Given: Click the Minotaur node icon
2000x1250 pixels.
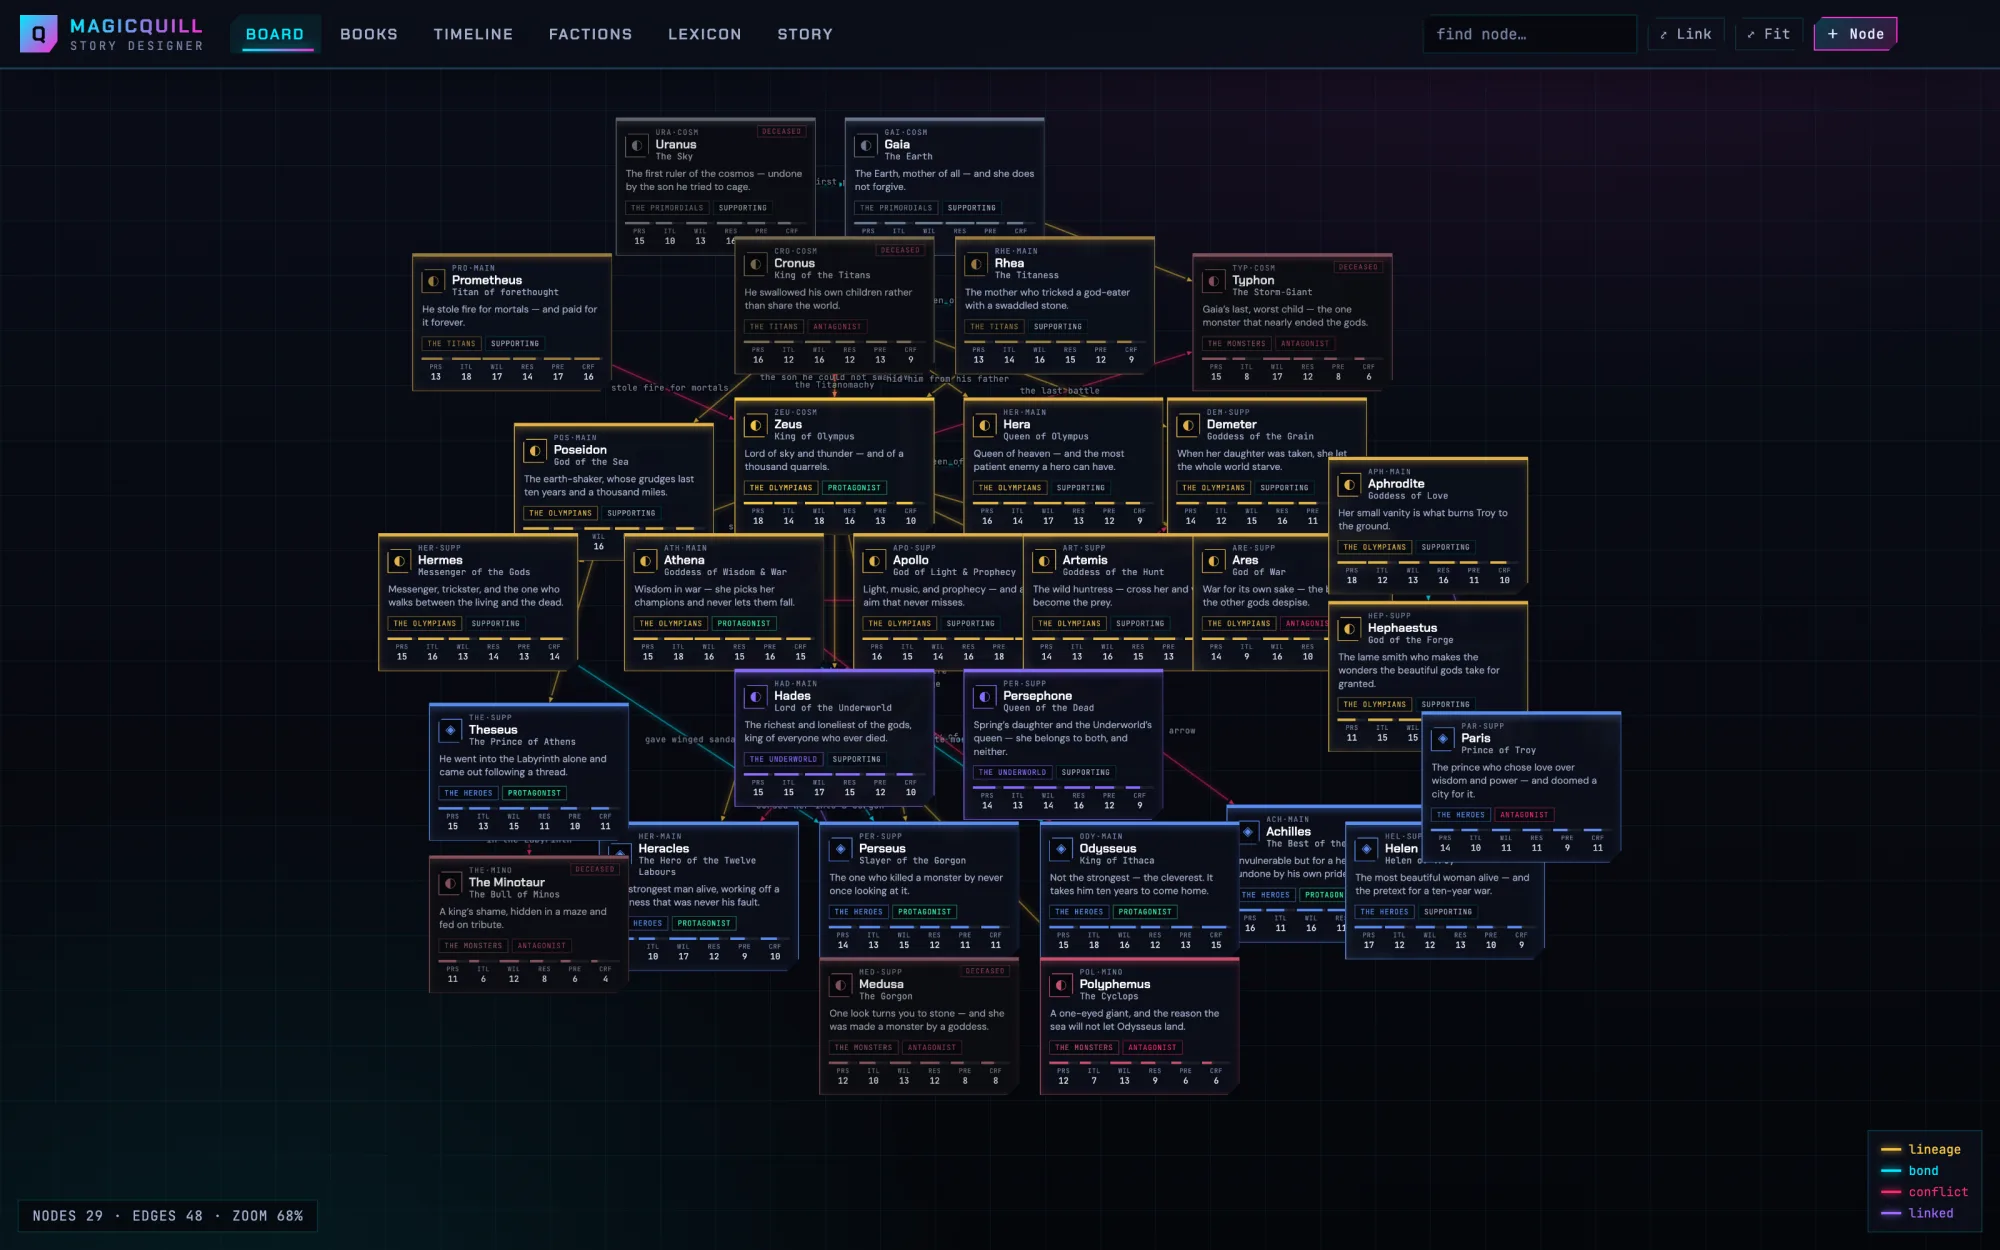Looking at the screenshot, I should 450,884.
